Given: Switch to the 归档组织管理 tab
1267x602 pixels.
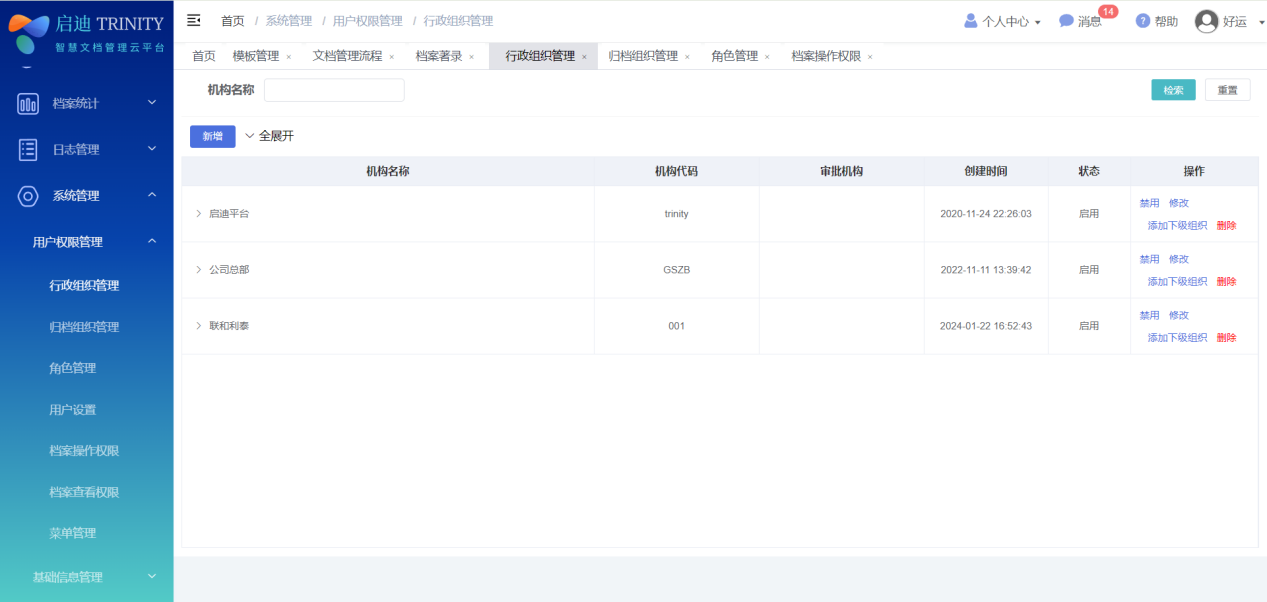Looking at the screenshot, I should click(643, 56).
